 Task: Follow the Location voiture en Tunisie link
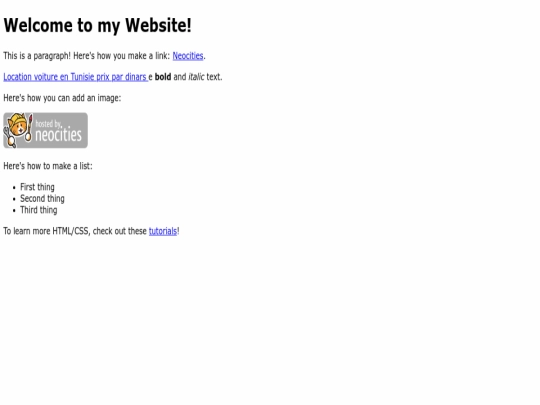tap(75, 77)
